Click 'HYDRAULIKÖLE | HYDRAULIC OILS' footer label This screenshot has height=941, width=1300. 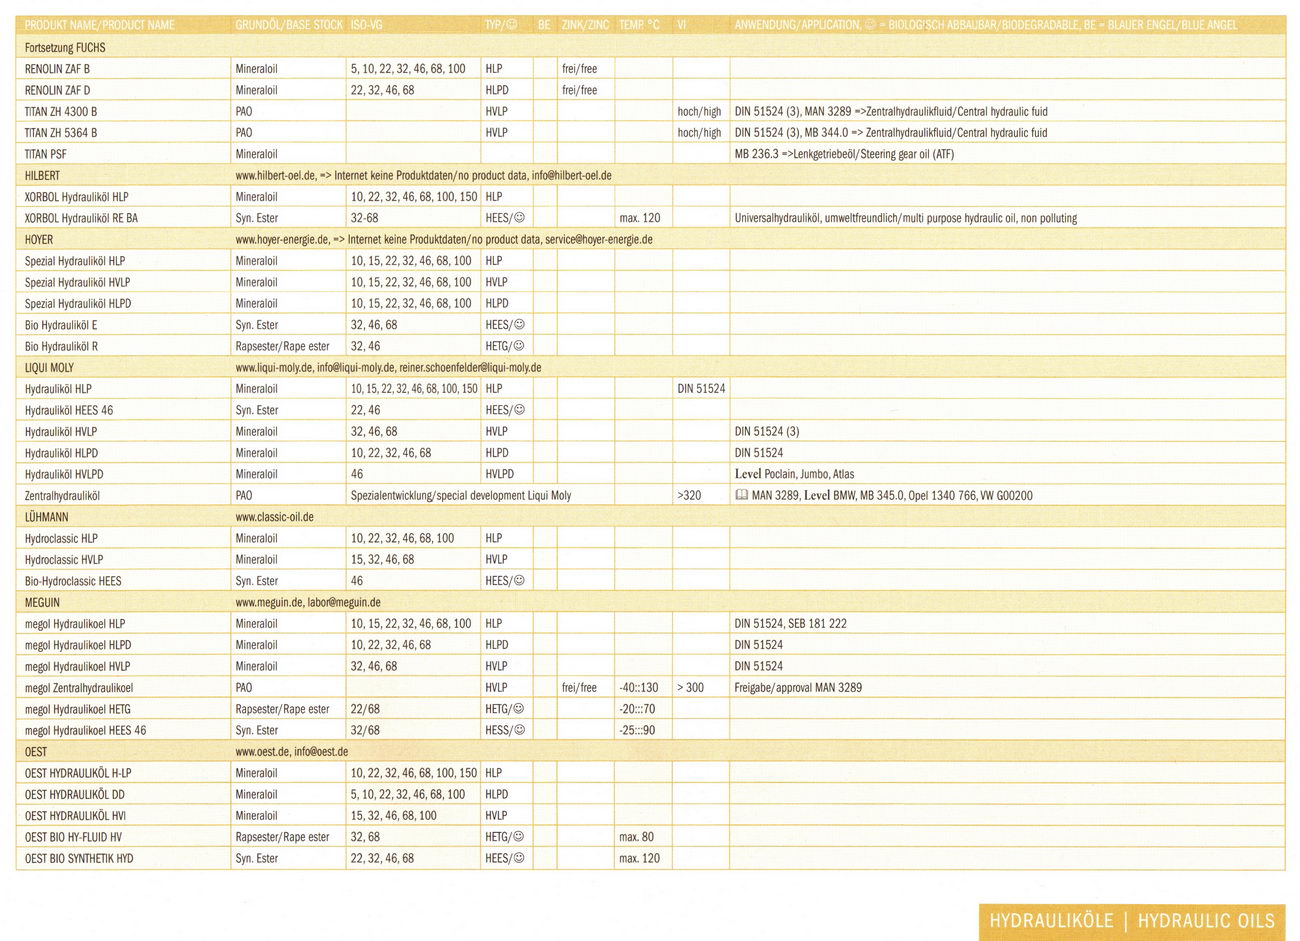point(1132,921)
